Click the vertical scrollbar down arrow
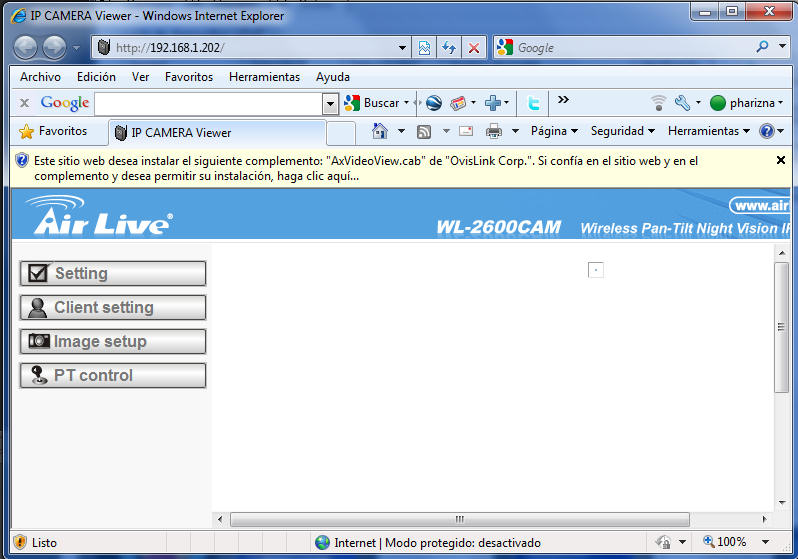This screenshot has height=559, width=798. point(782,502)
